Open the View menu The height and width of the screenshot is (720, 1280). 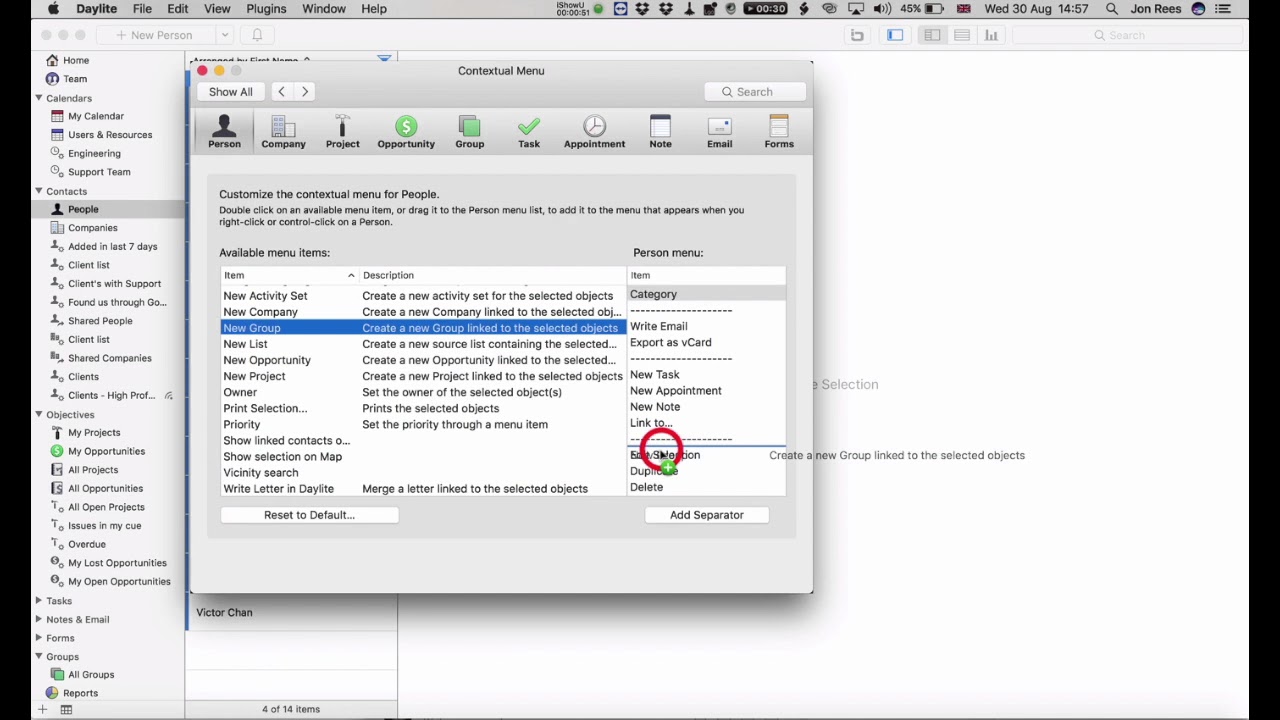pos(217,9)
